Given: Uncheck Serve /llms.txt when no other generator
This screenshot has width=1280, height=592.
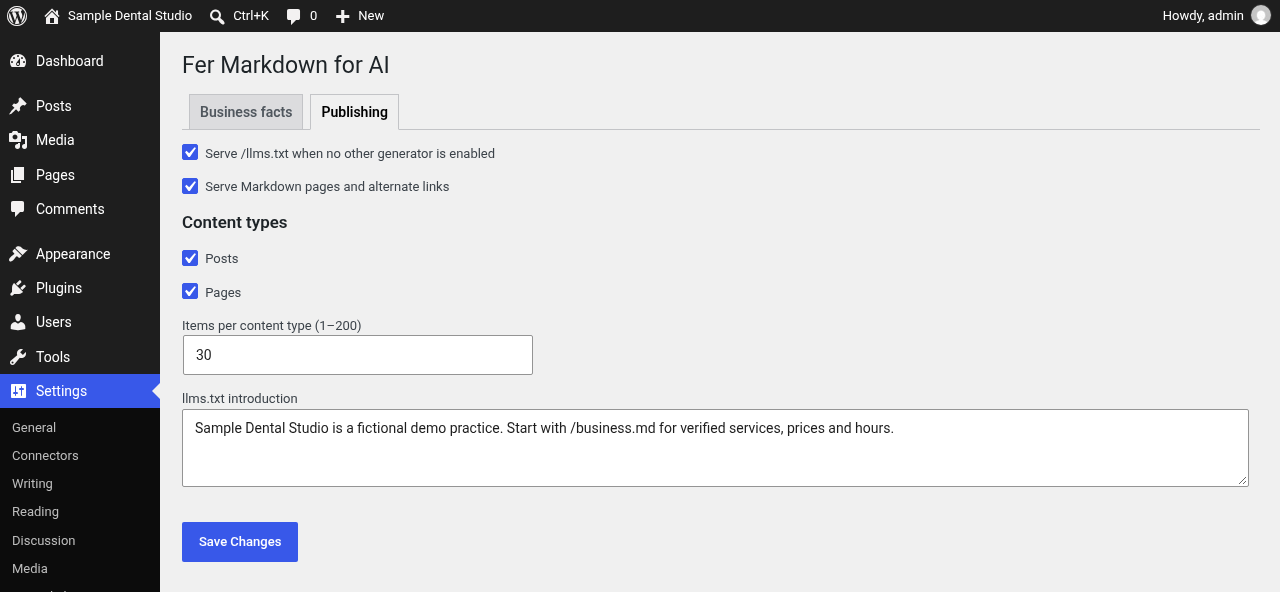Looking at the screenshot, I should [x=190, y=152].
